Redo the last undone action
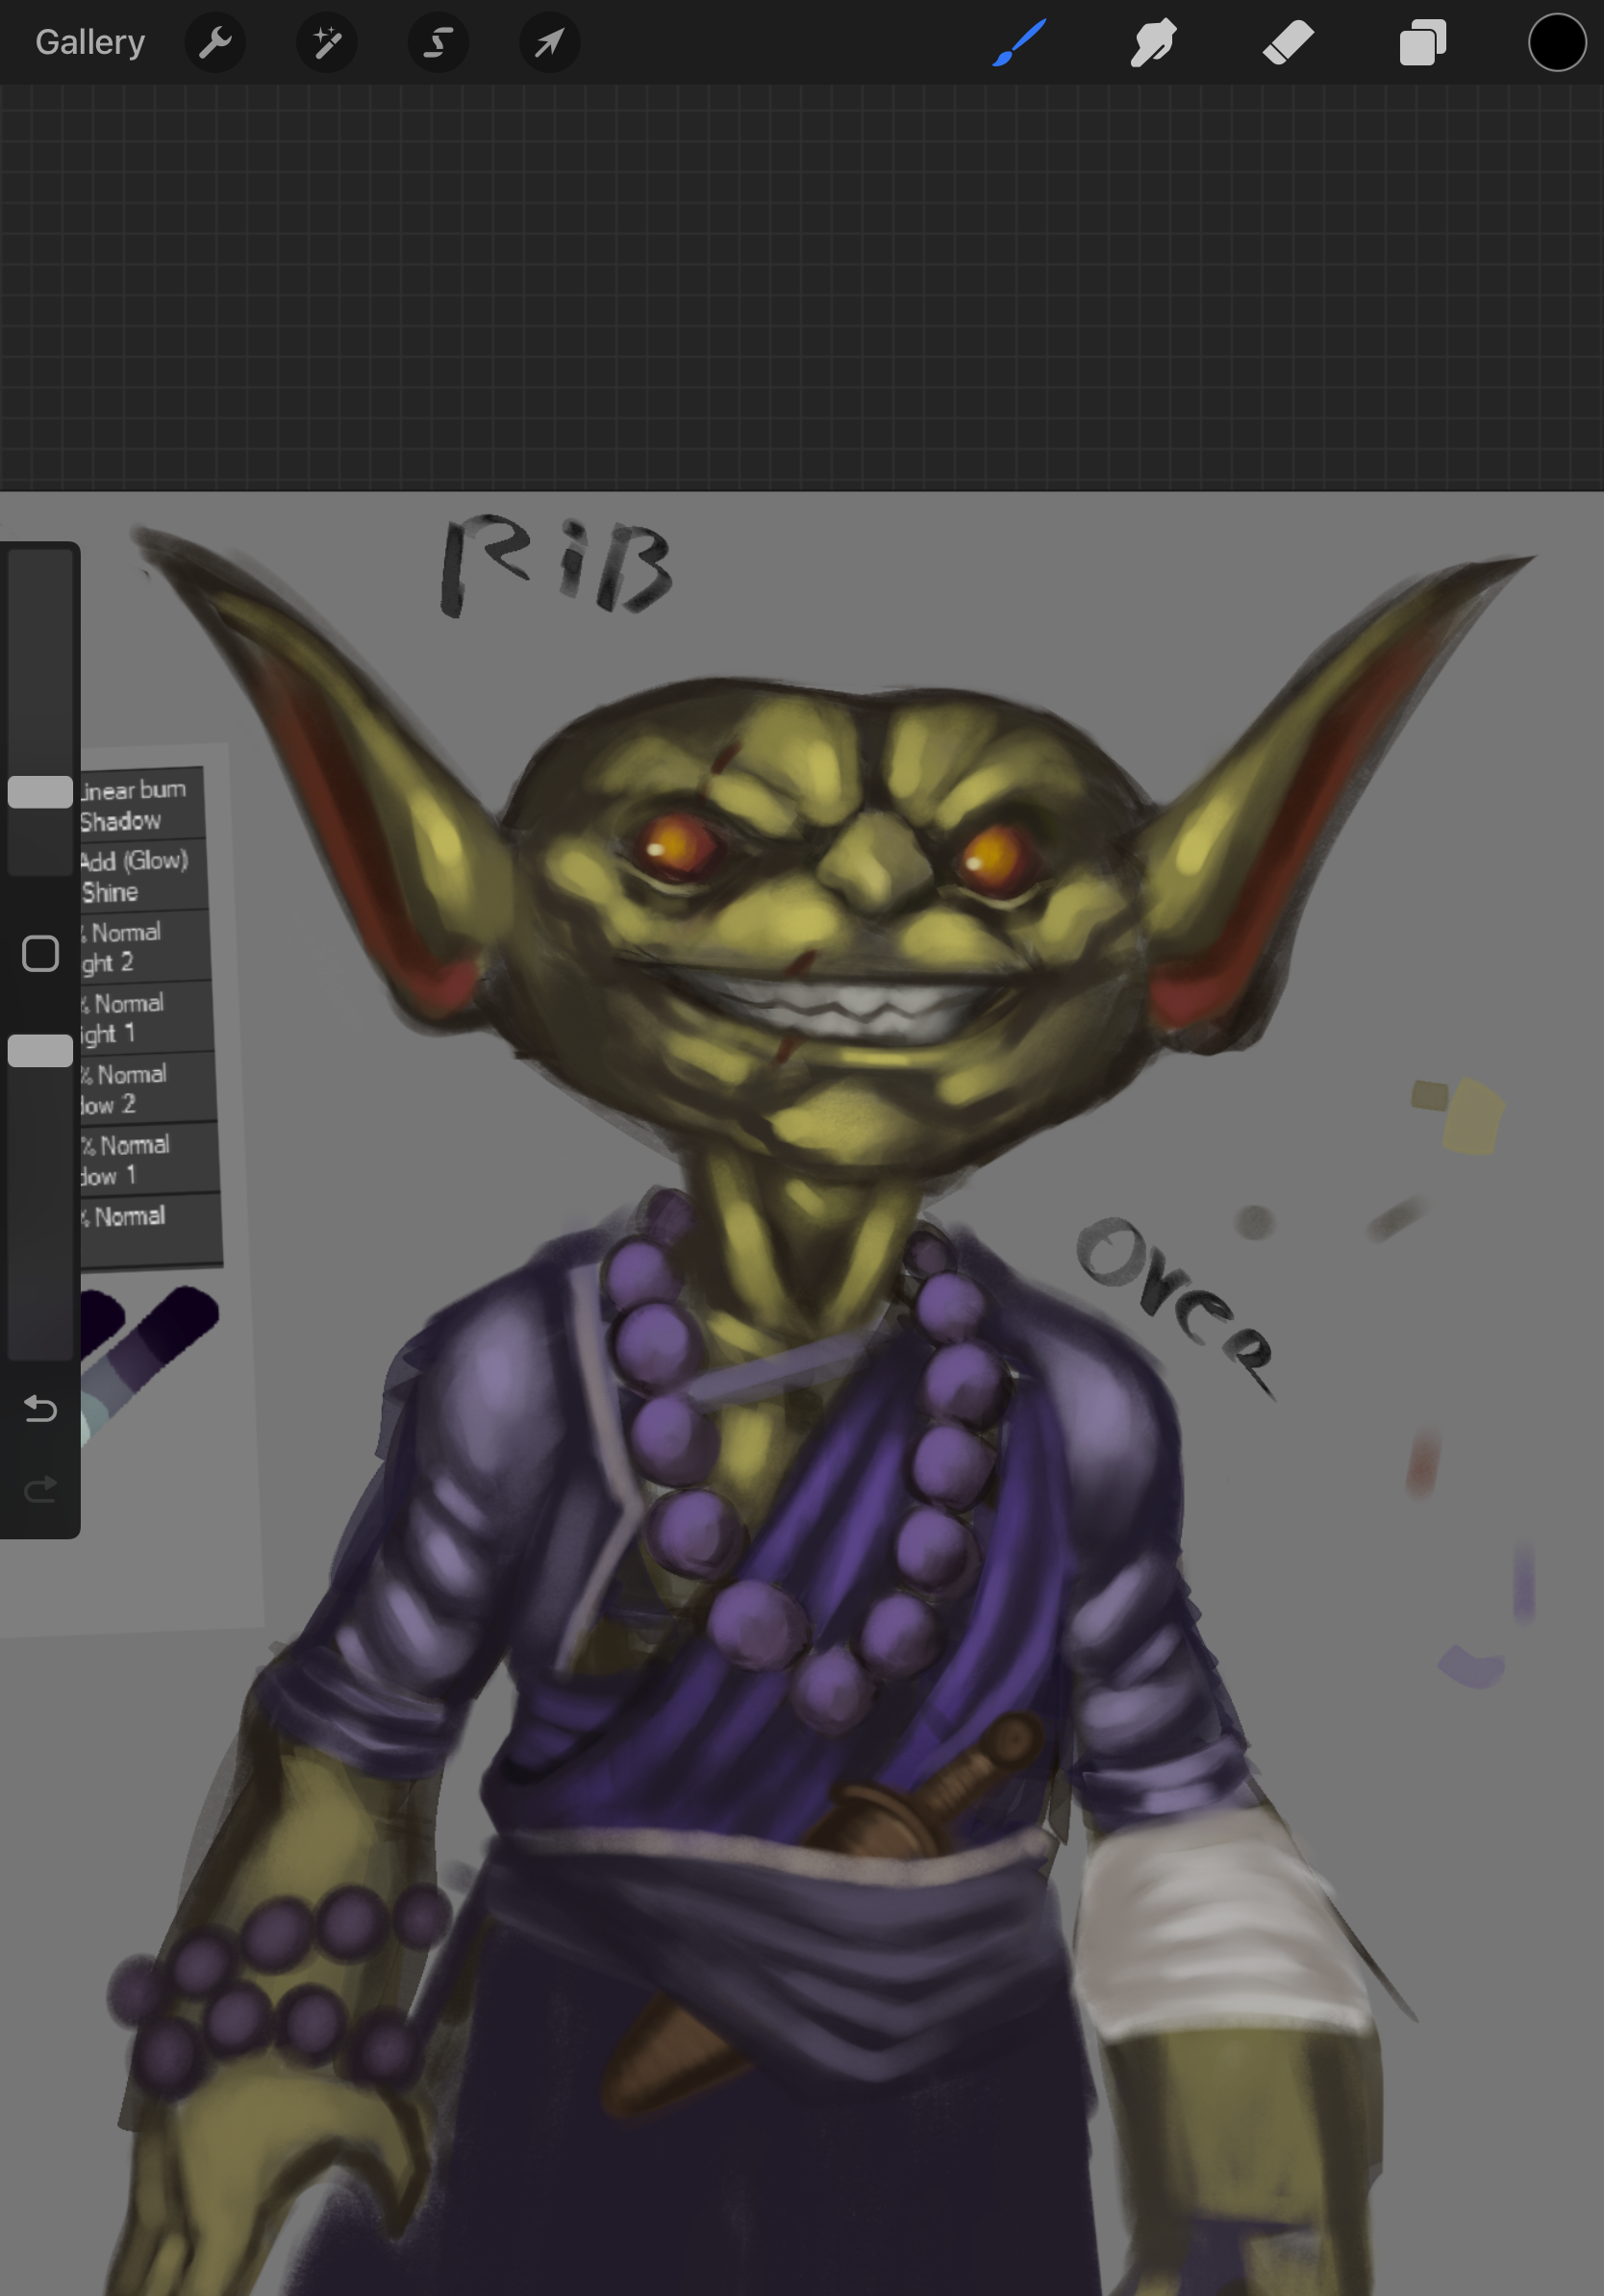This screenshot has width=1604, height=2296. (x=40, y=1490)
